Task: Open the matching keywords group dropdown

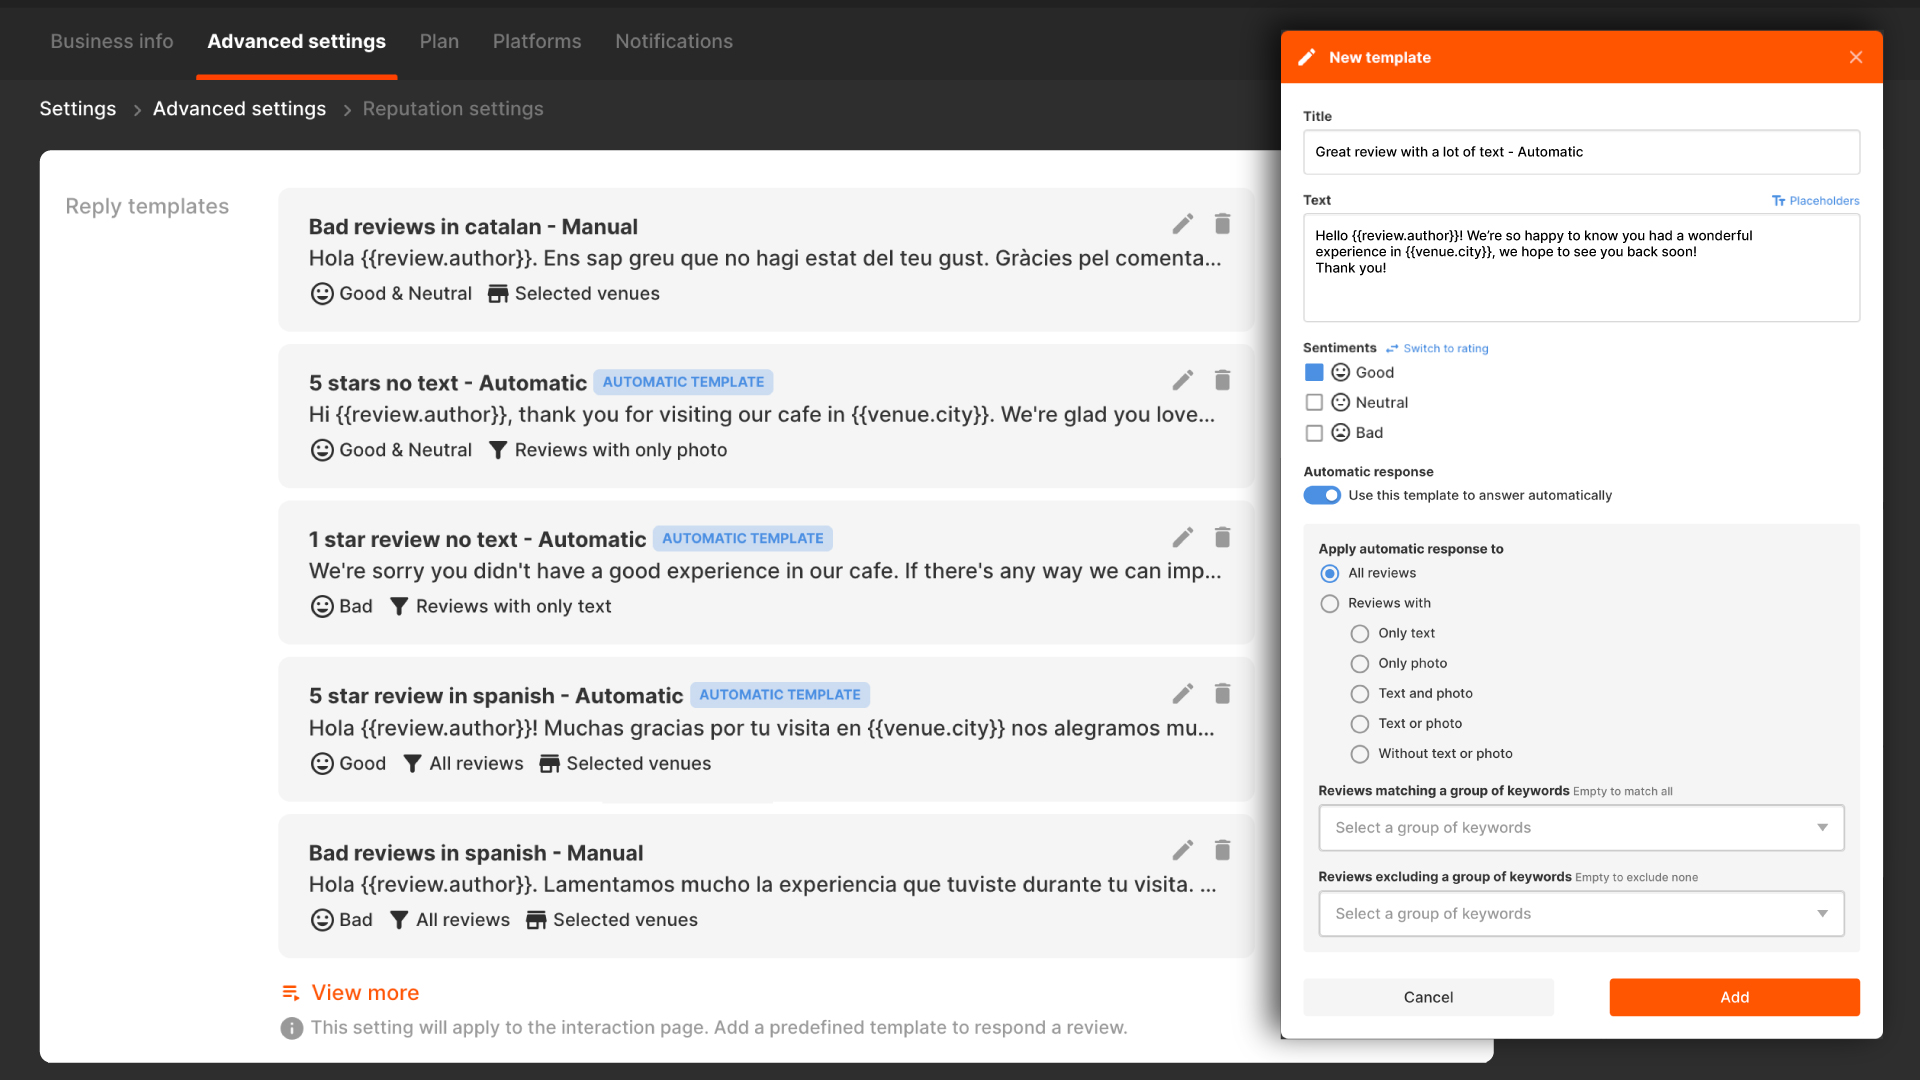Action: pyautogui.click(x=1581, y=828)
